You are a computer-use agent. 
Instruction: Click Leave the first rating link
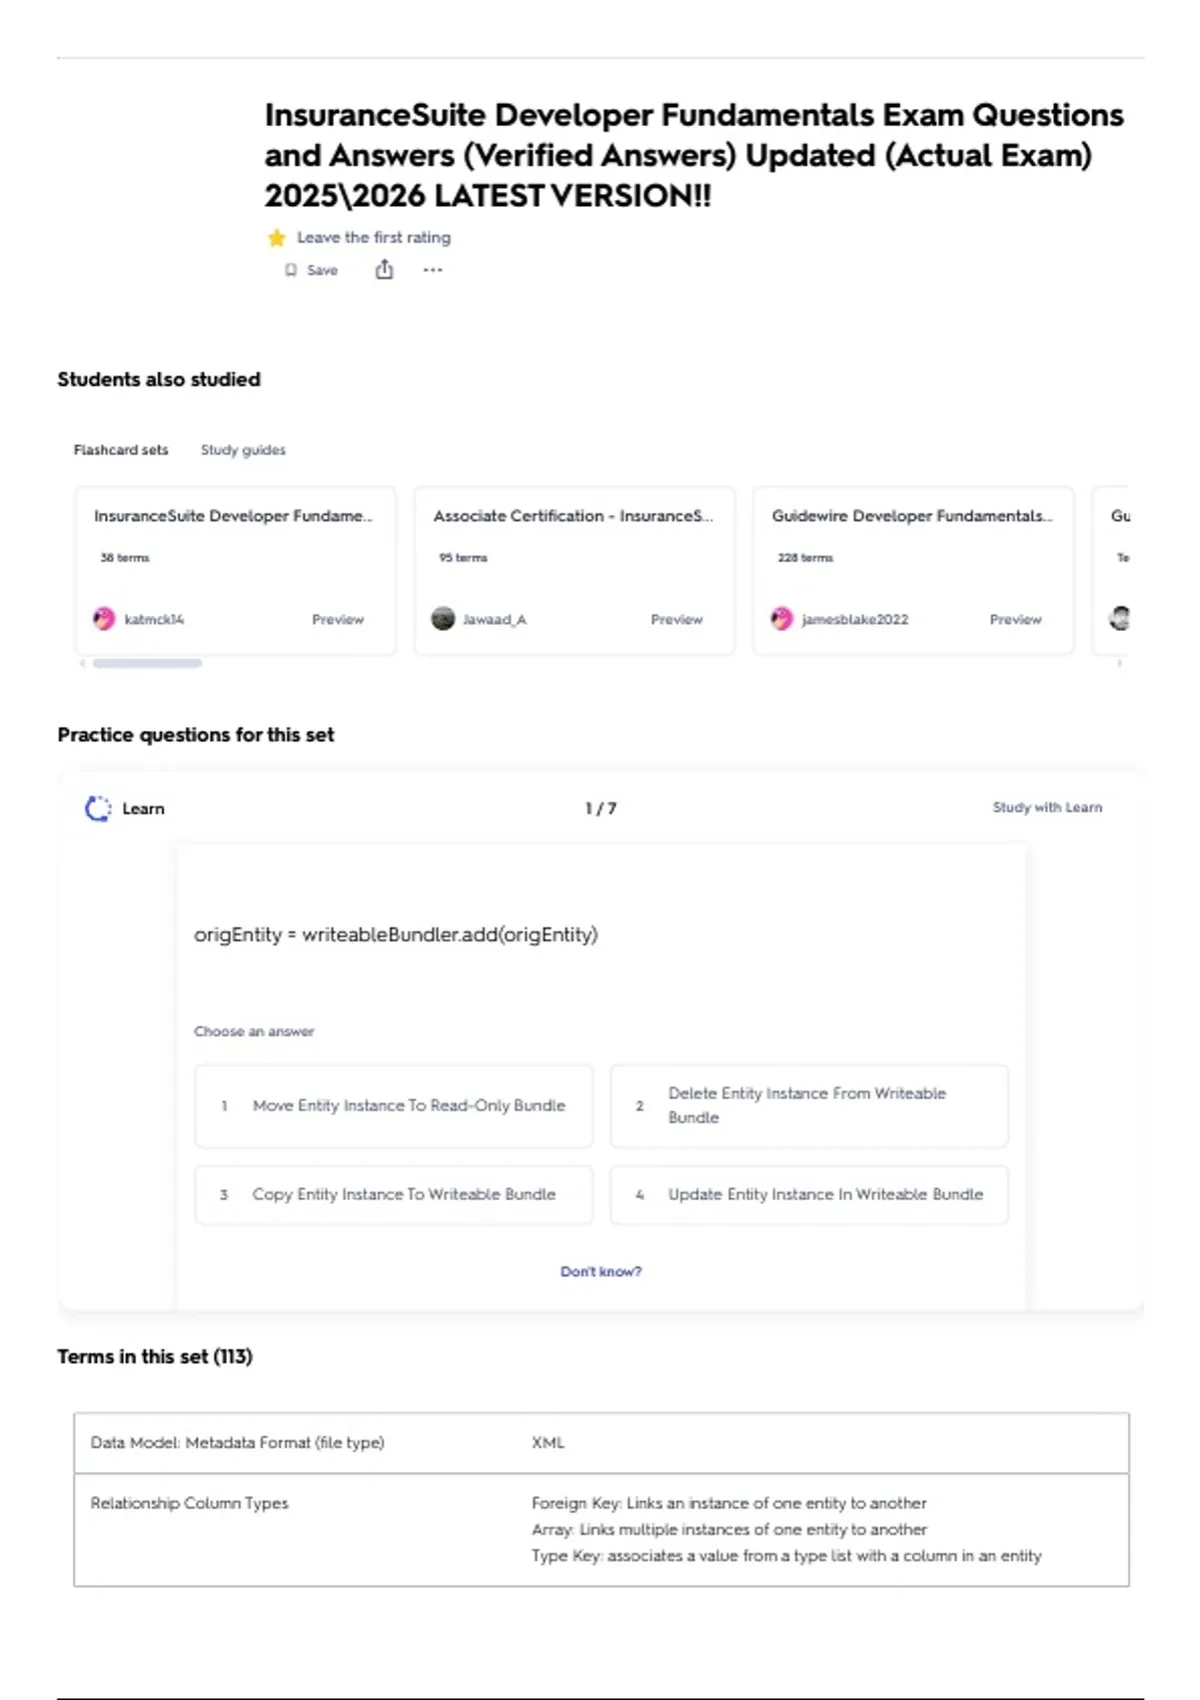click(374, 238)
